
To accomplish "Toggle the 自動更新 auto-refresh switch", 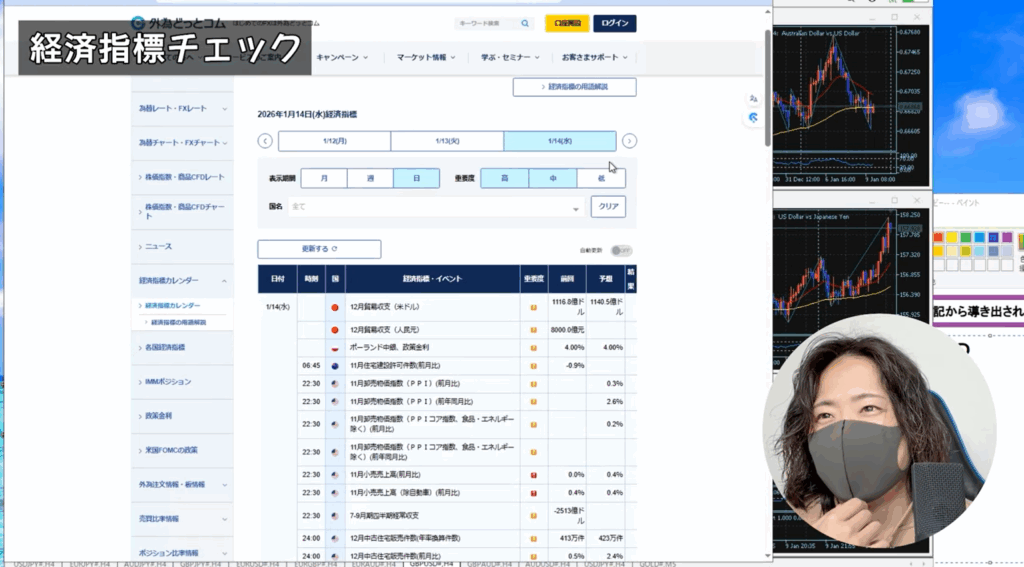I will pyautogui.click(x=622, y=250).
